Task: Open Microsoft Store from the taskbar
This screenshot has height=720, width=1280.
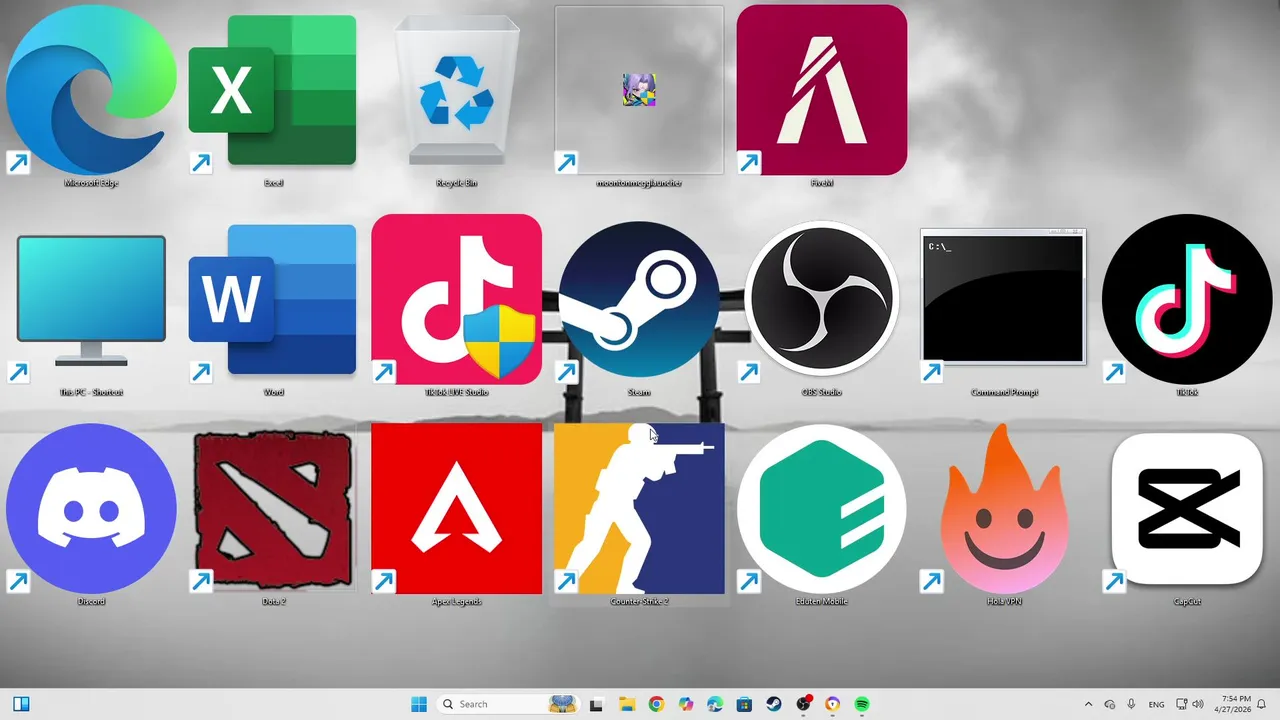Action: [744, 704]
